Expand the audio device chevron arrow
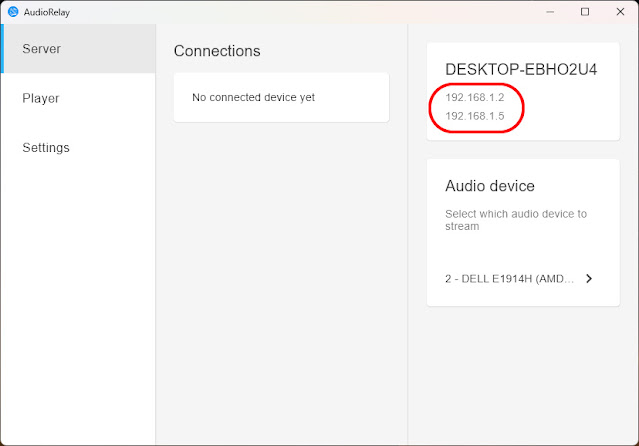This screenshot has height=446, width=639. (589, 278)
